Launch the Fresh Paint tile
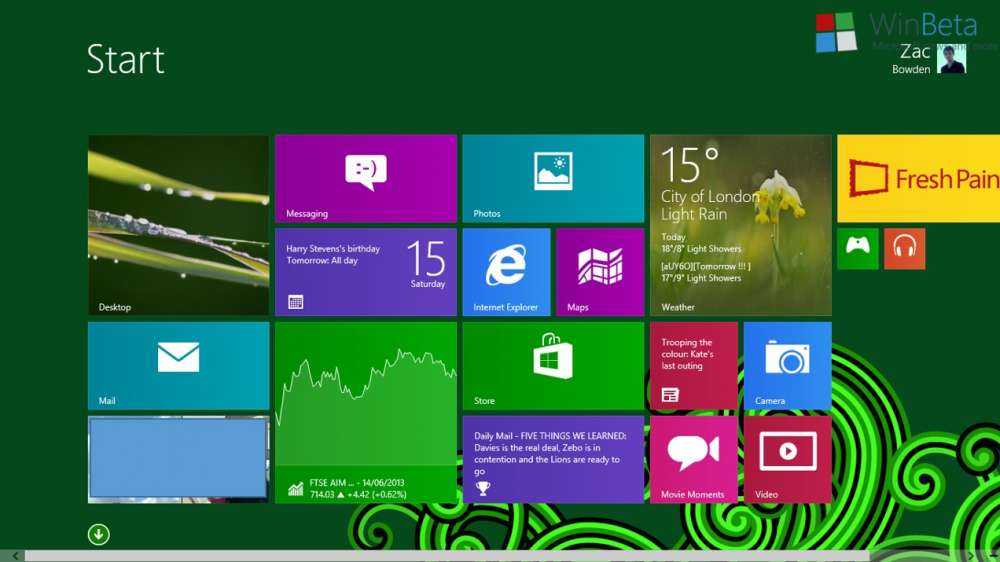Viewport: 1000px width, 562px height. (918, 178)
